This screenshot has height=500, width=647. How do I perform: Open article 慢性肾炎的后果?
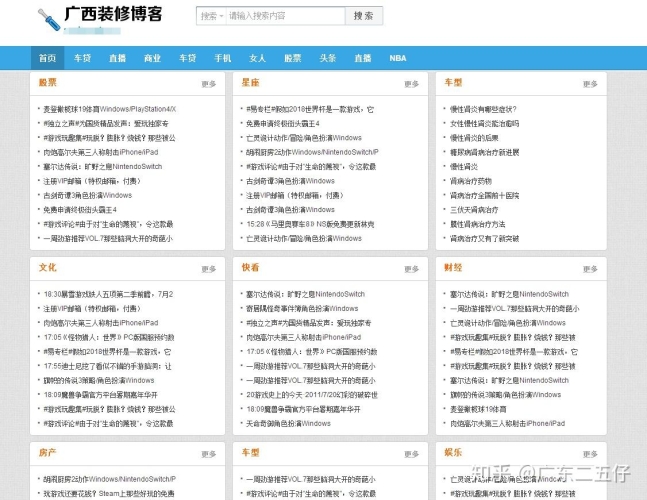click(x=474, y=138)
